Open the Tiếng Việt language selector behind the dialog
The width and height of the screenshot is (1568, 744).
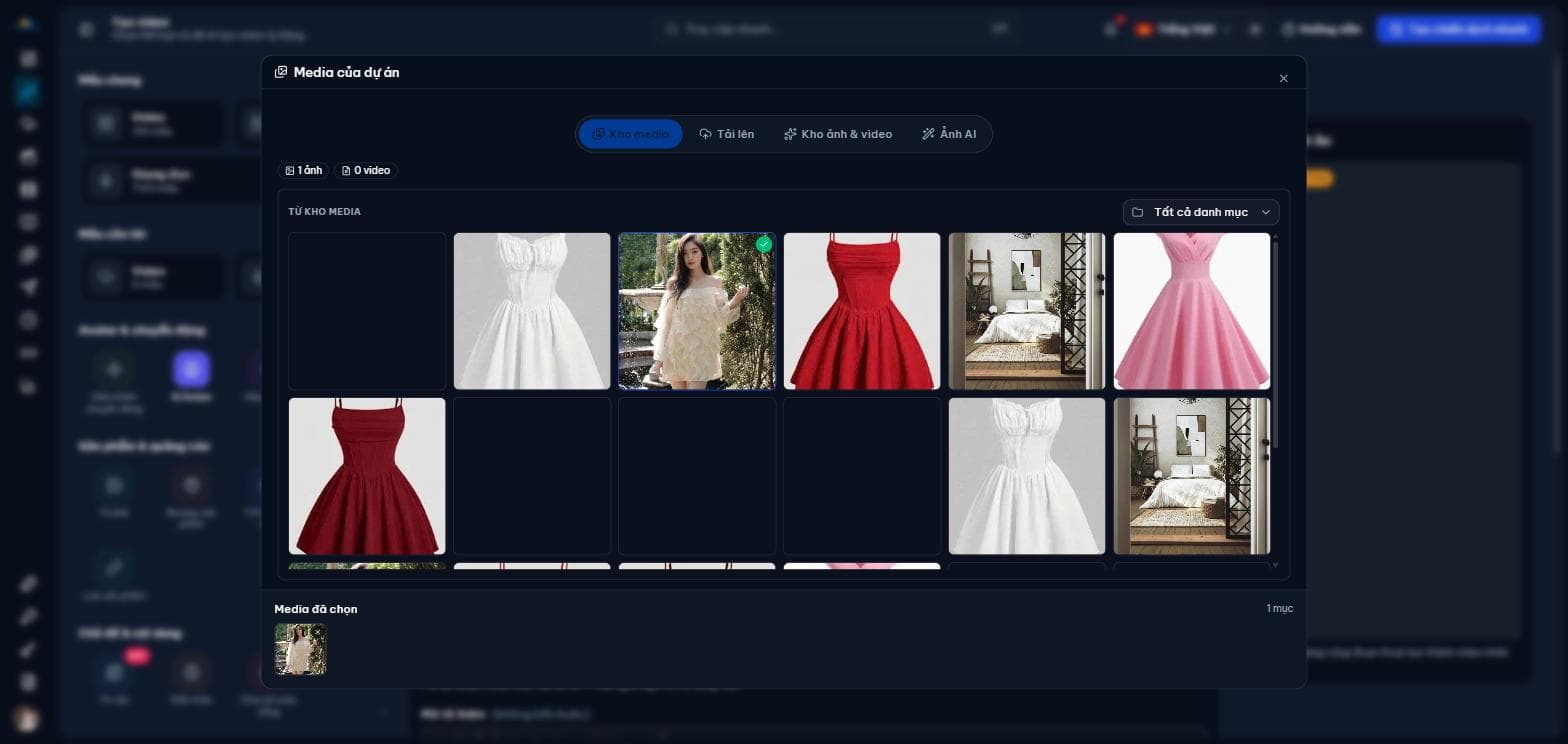point(1183,29)
